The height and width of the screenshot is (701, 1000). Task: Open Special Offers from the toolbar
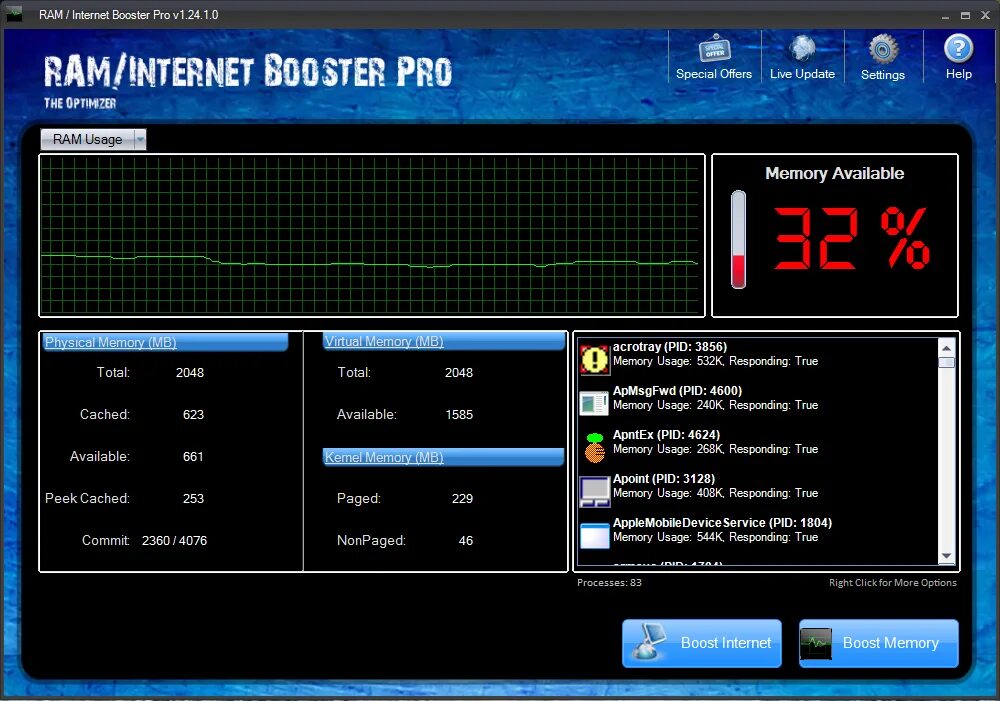coord(714,57)
